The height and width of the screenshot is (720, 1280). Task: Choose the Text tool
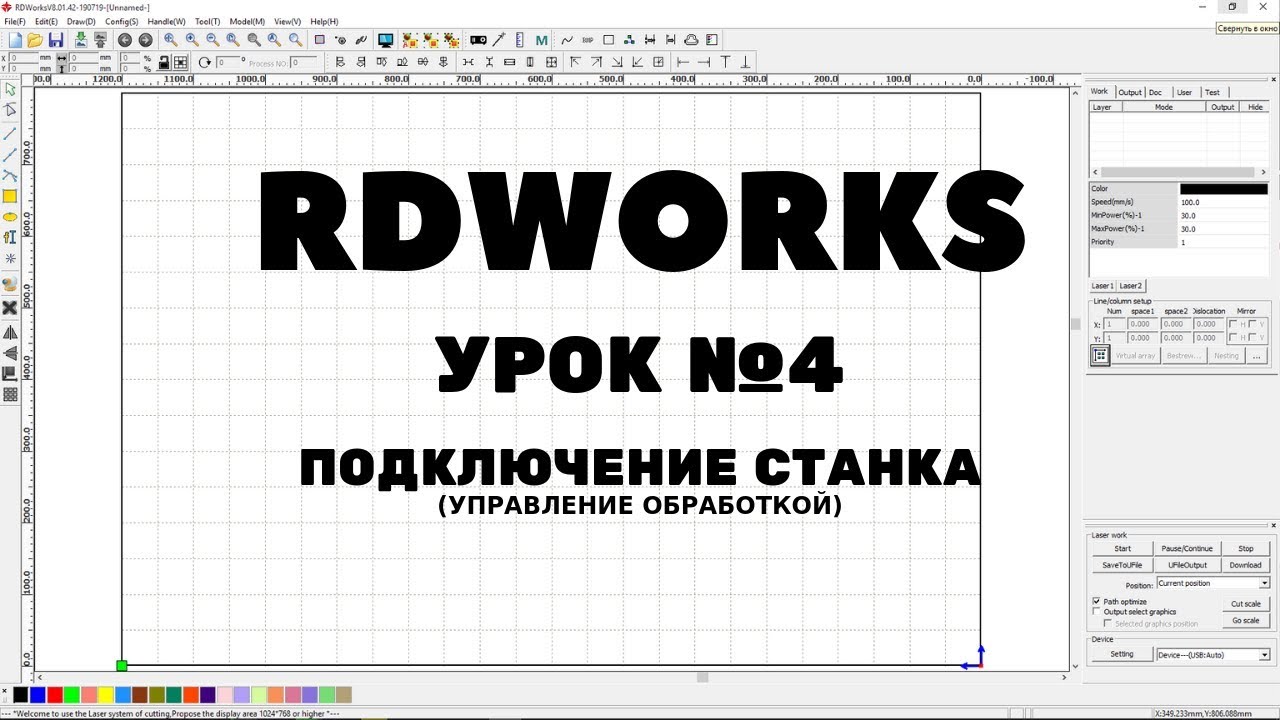(x=10, y=237)
